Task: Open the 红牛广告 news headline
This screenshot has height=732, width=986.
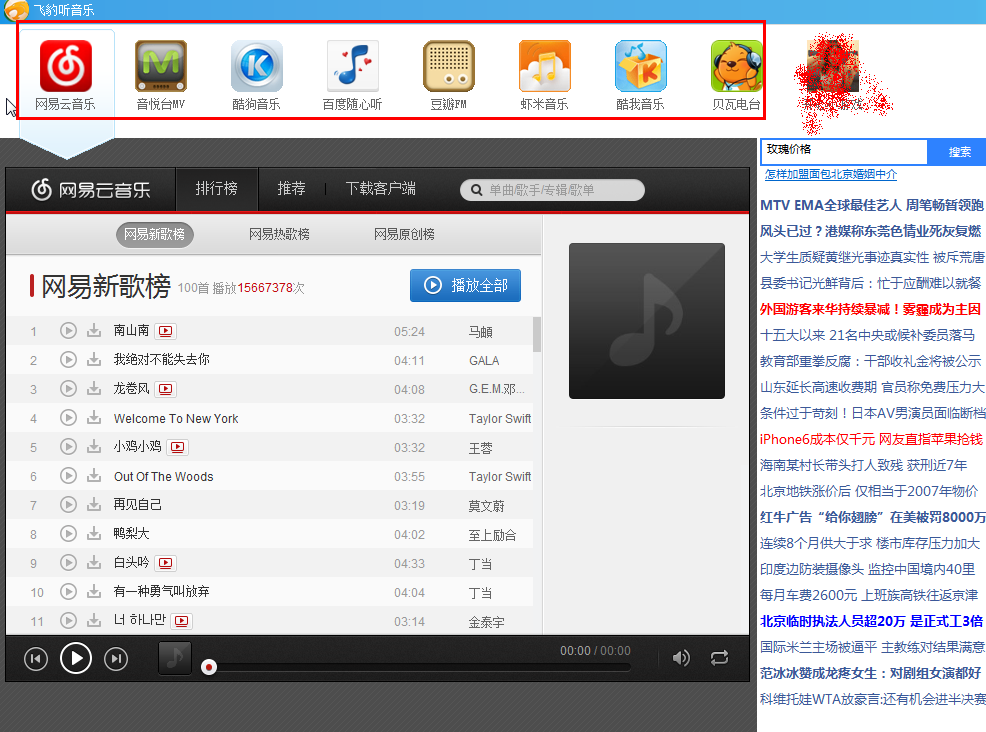Action: tap(873, 517)
